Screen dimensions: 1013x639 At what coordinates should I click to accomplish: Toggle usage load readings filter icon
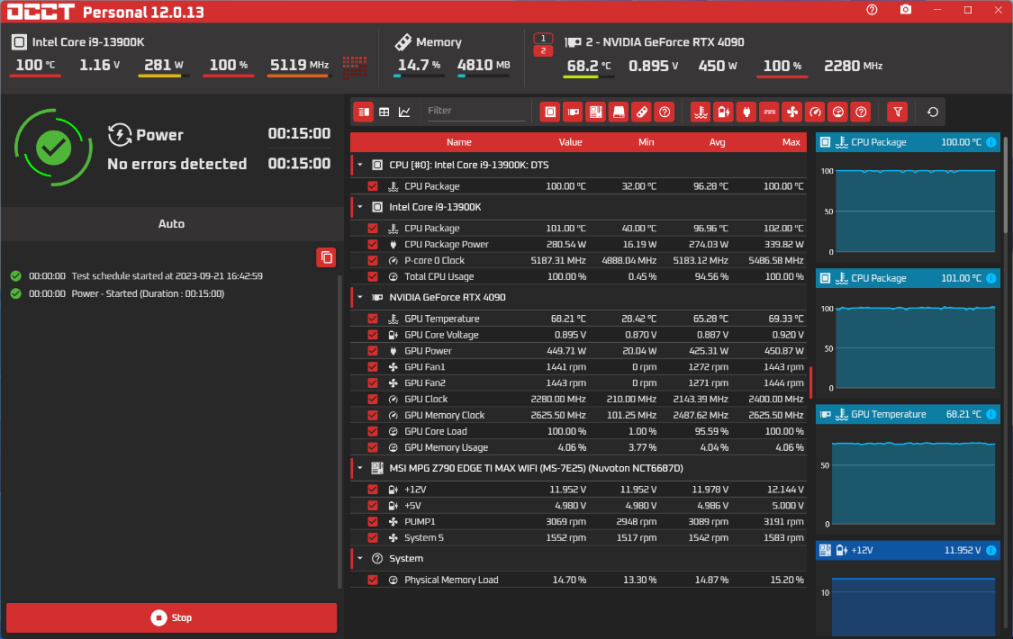click(838, 112)
